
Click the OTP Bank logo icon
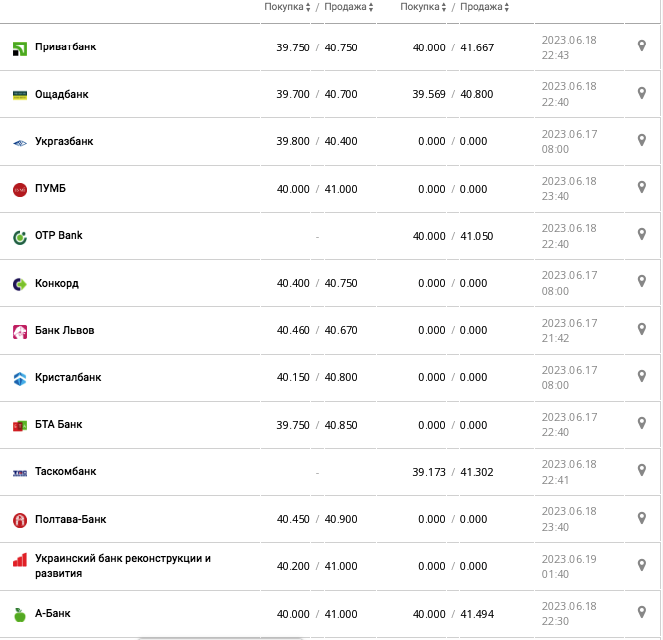(19, 237)
